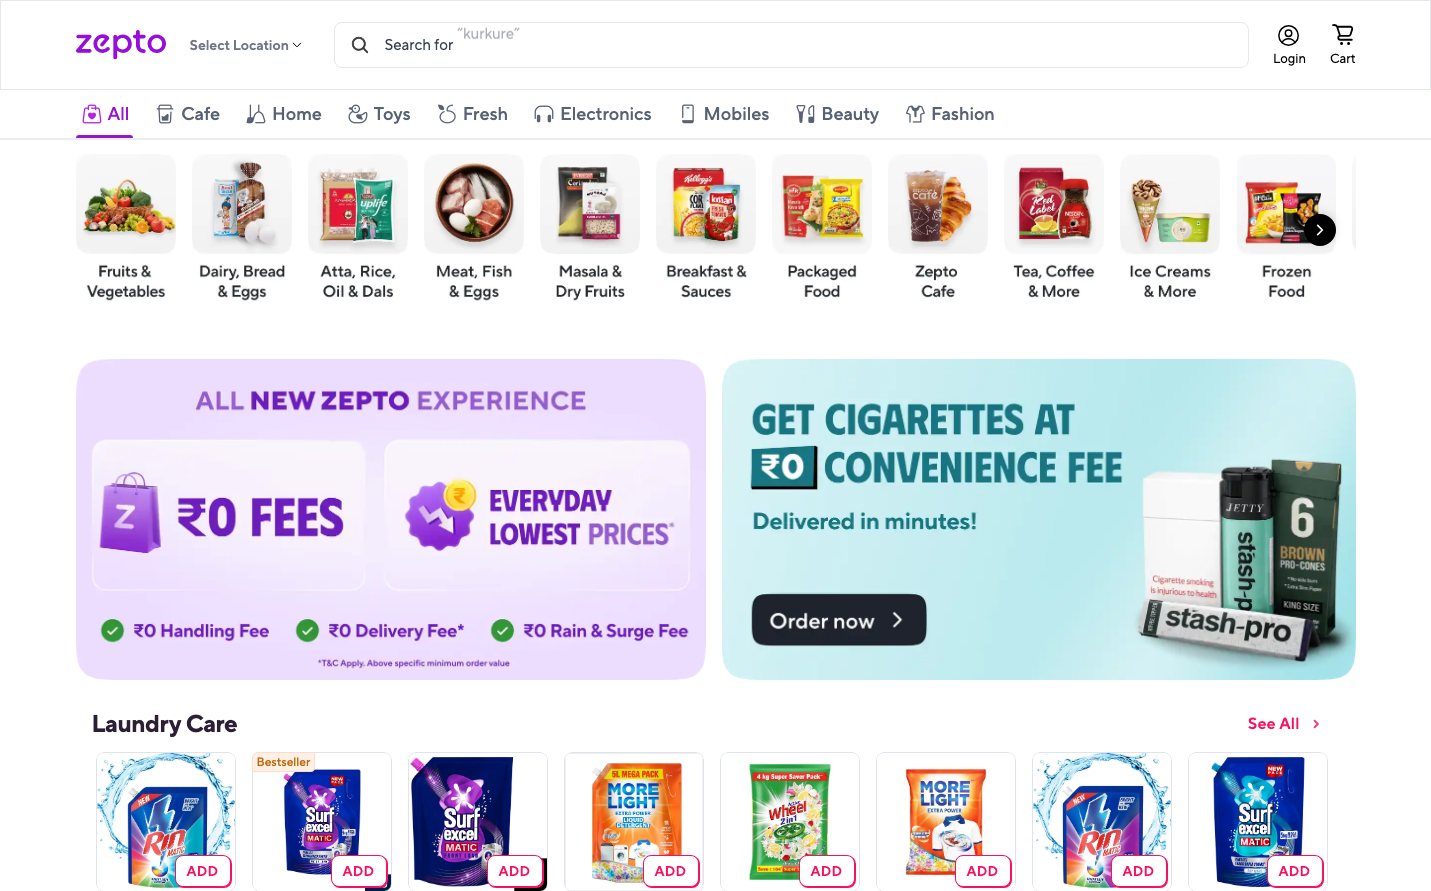The height and width of the screenshot is (891, 1431).
Task: Open the Zepto Cafe category thumbnail
Action: (938, 228)
